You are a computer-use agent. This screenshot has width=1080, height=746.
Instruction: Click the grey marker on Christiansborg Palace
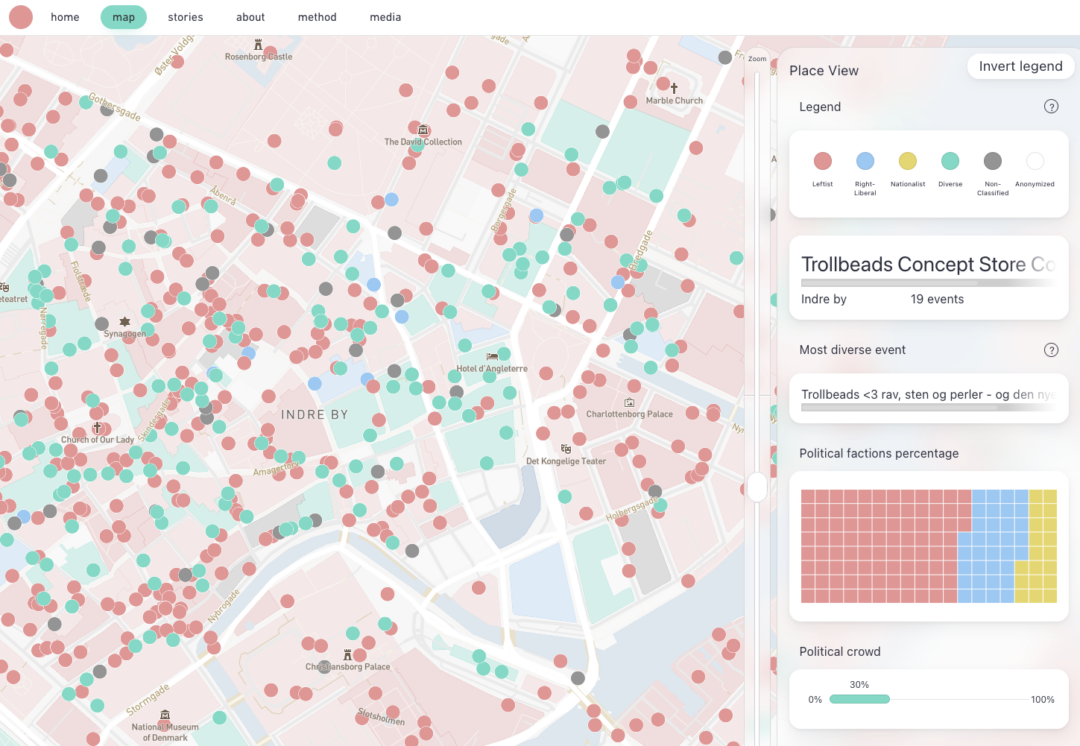(x=324, y=666)
